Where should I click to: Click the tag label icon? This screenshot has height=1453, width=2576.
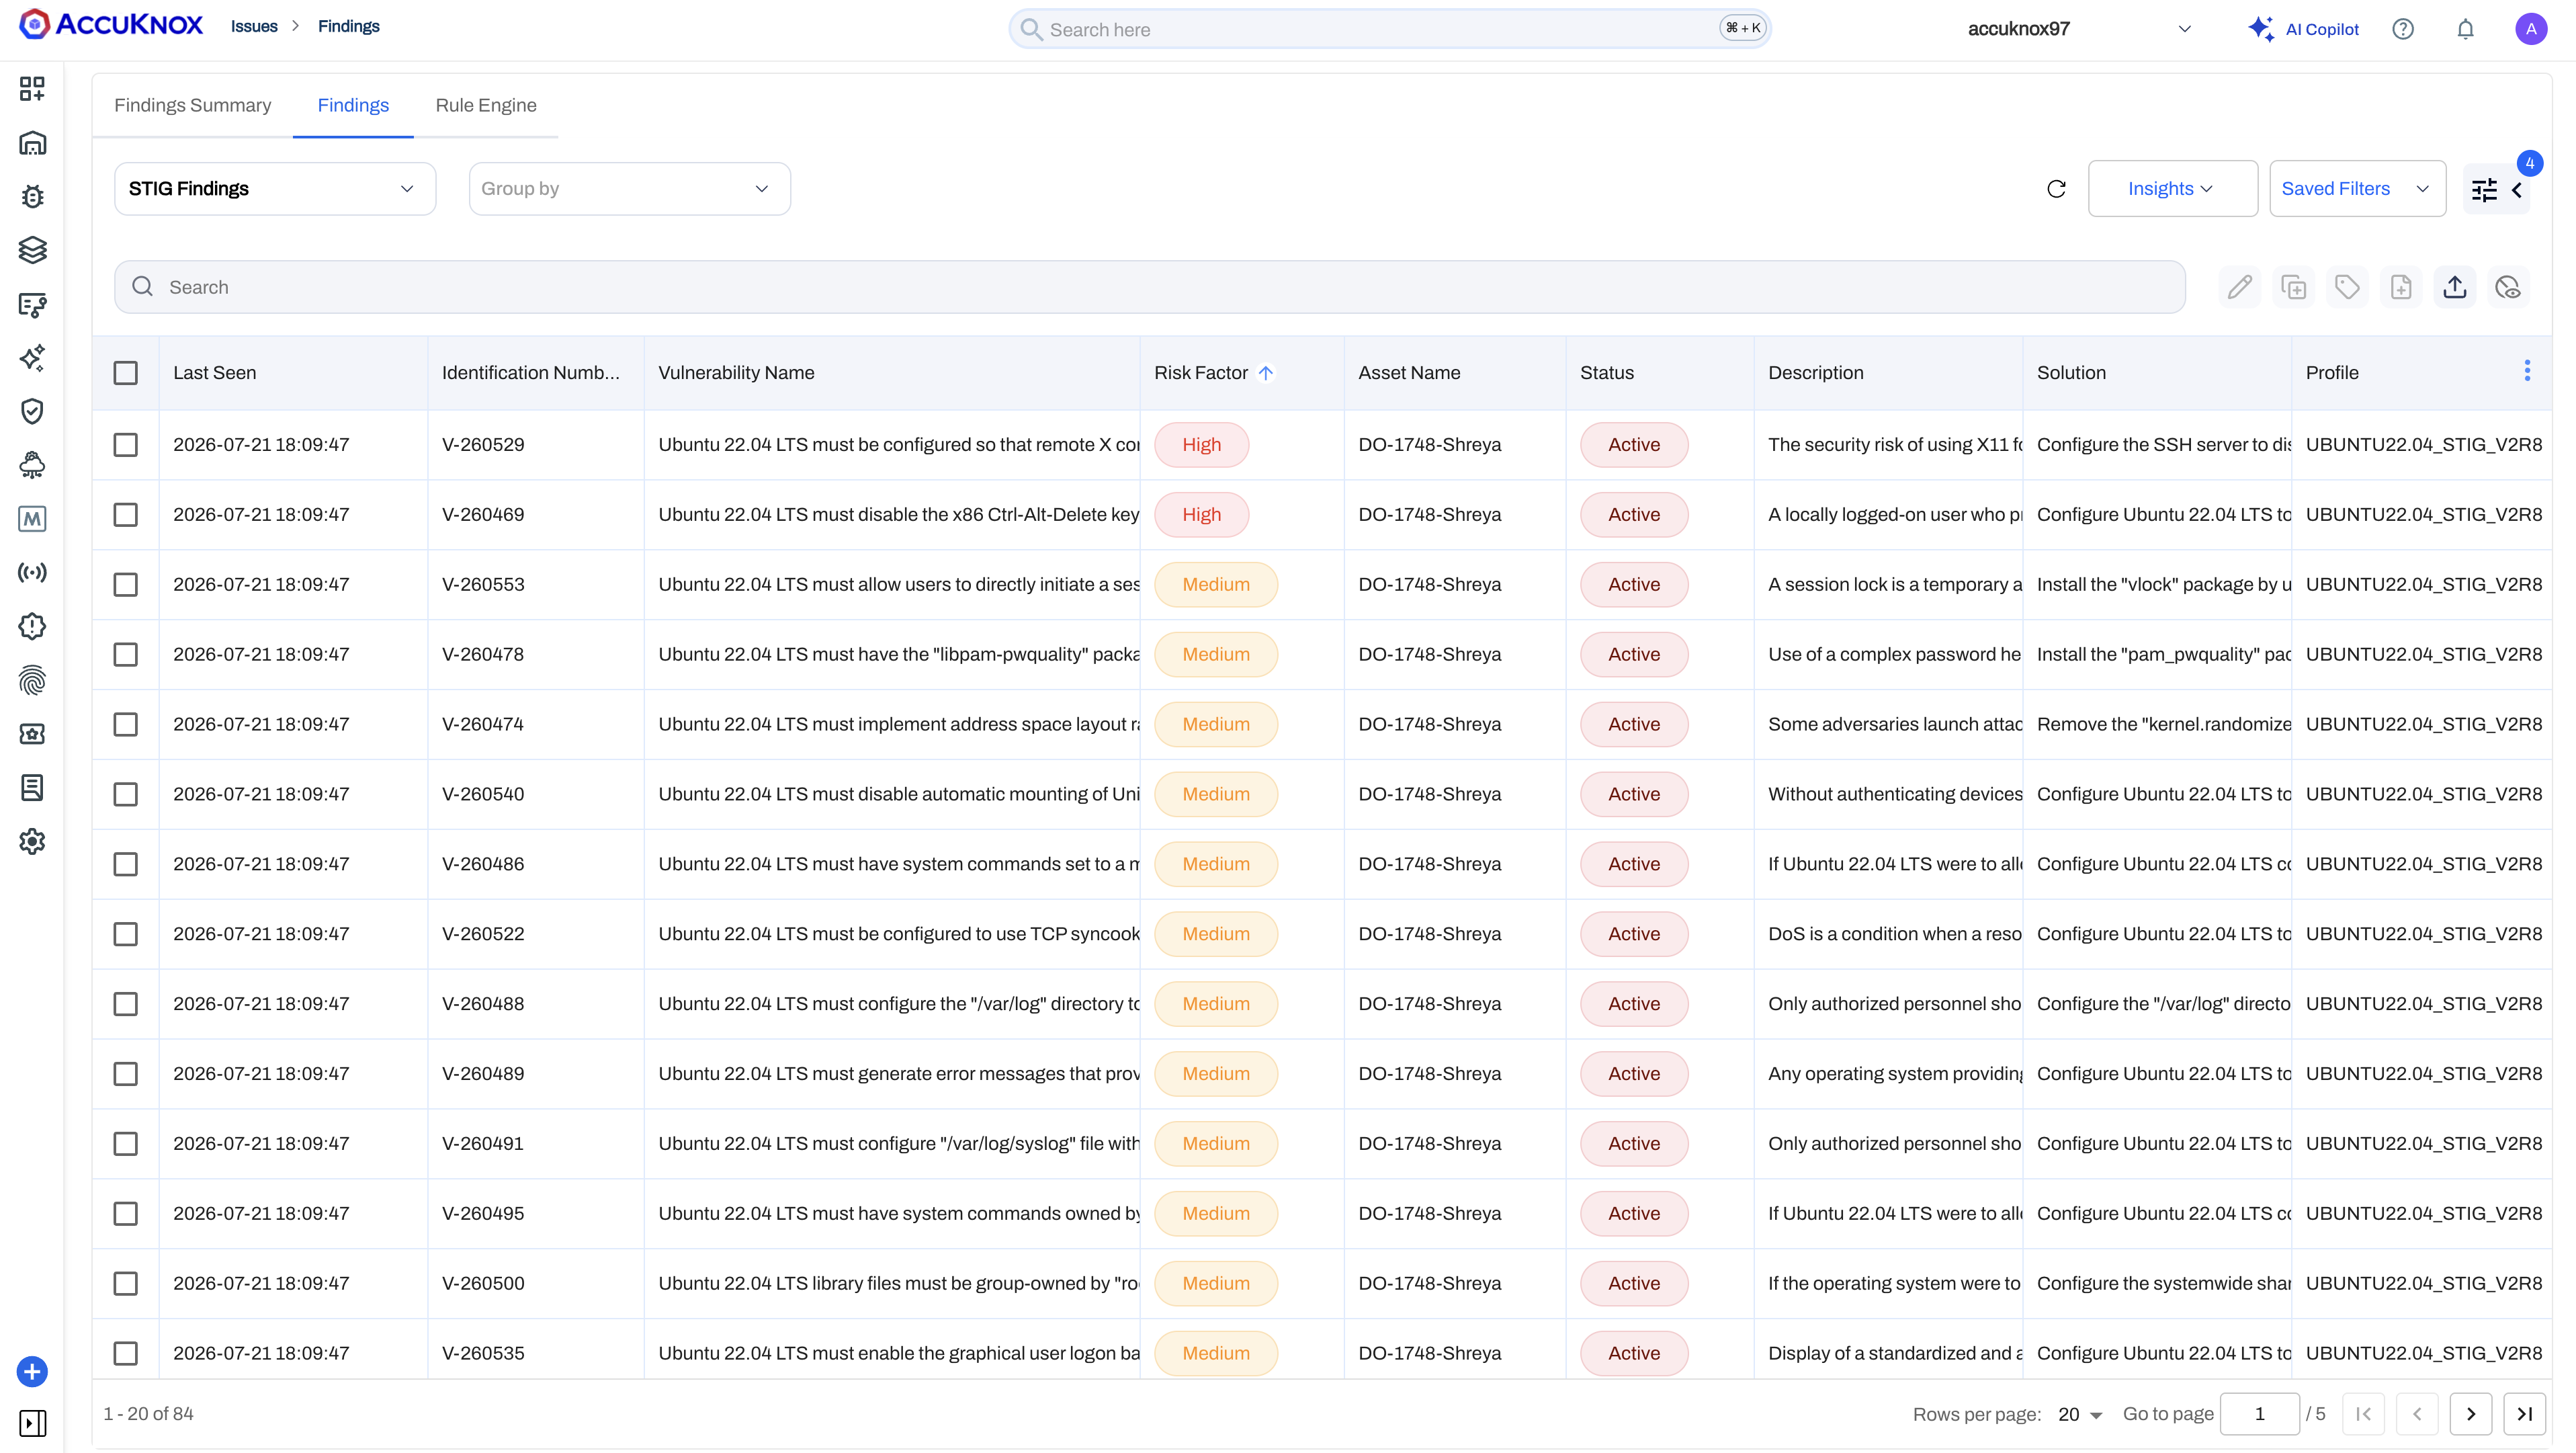click(x=2347, y=288)
